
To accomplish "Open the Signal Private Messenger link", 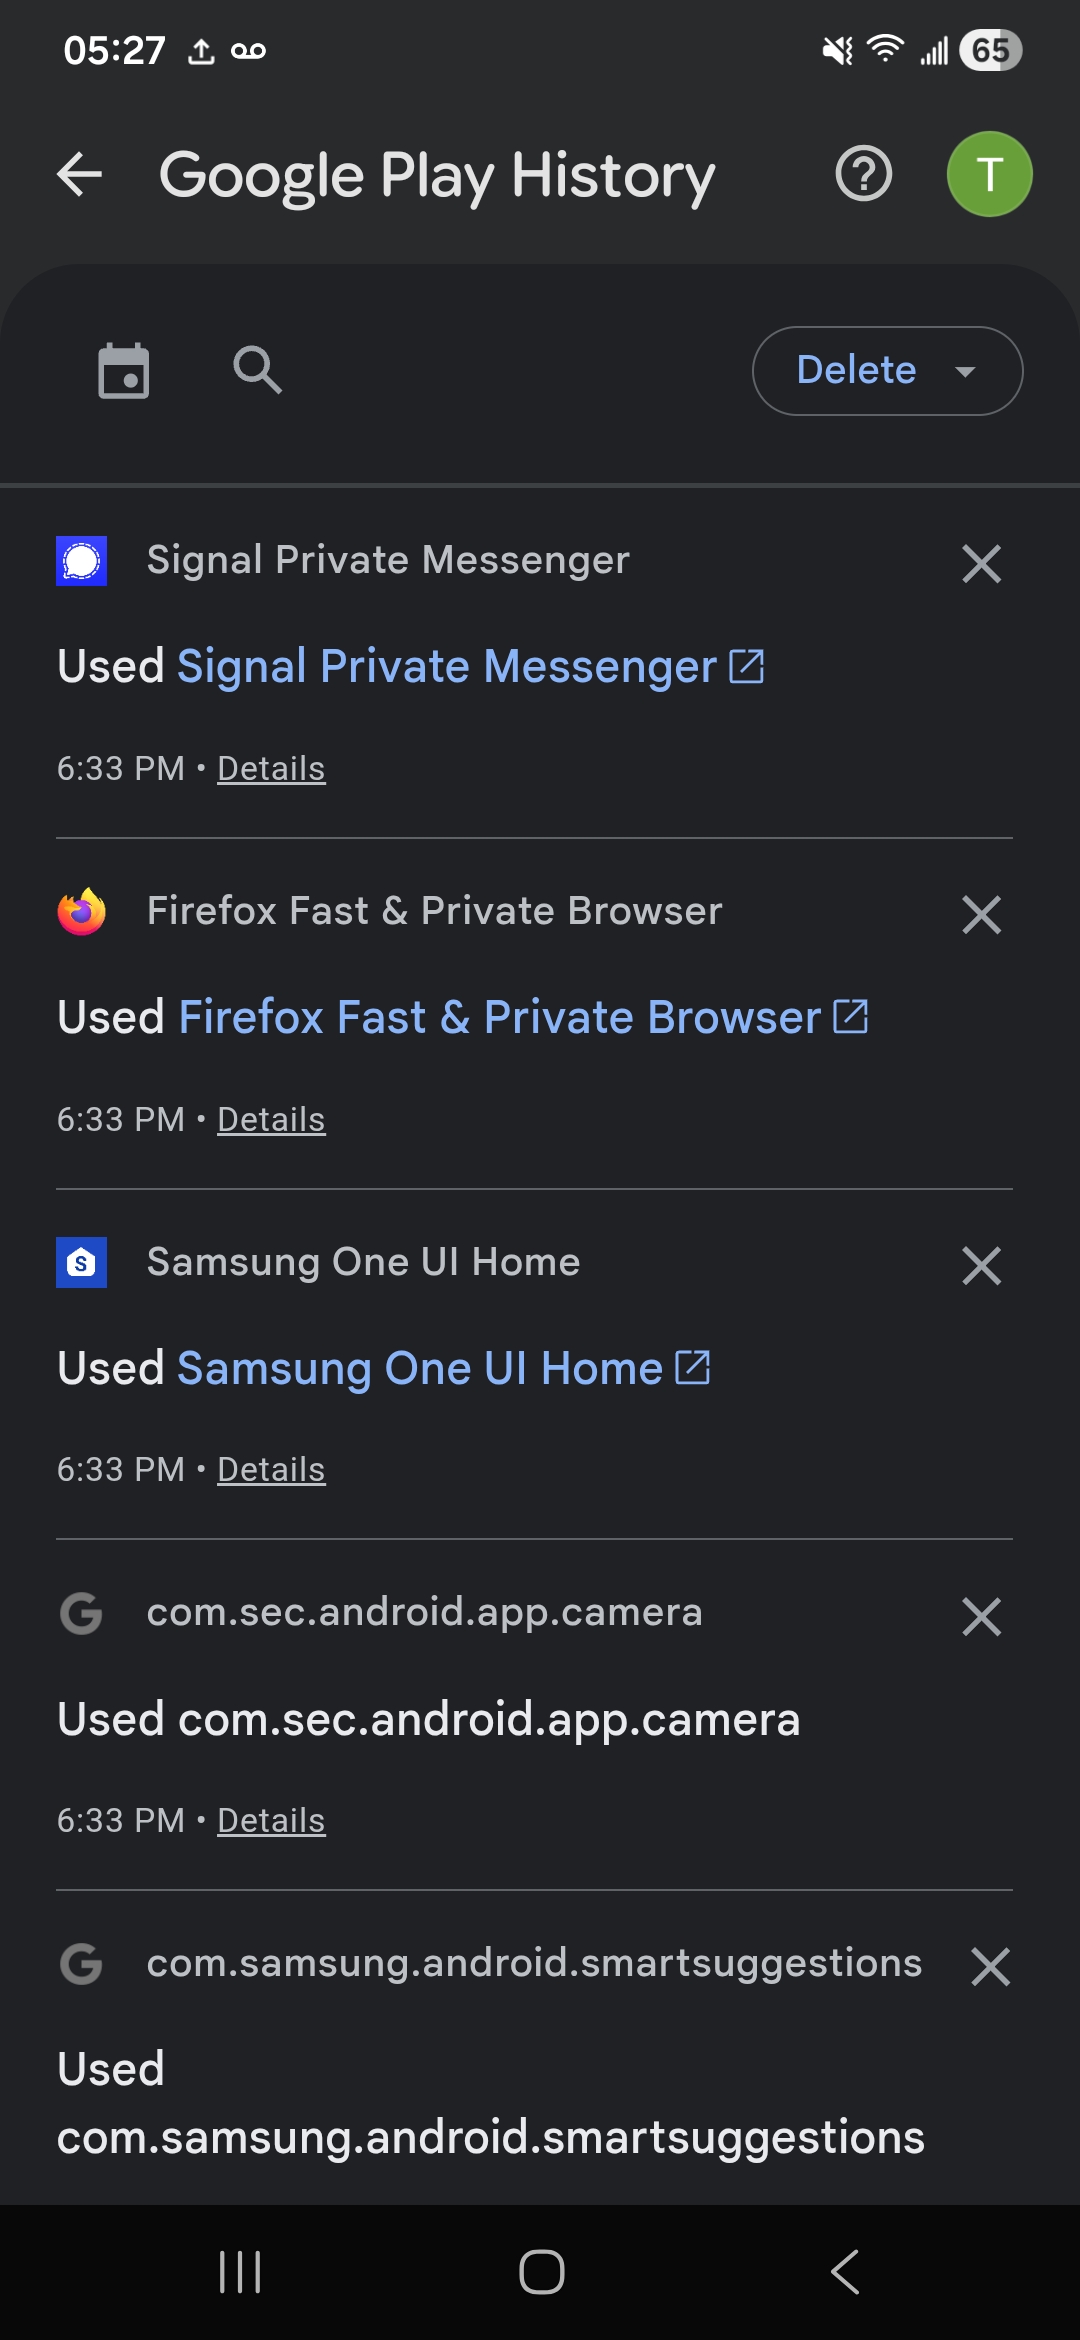I will (x=471, y=667).
